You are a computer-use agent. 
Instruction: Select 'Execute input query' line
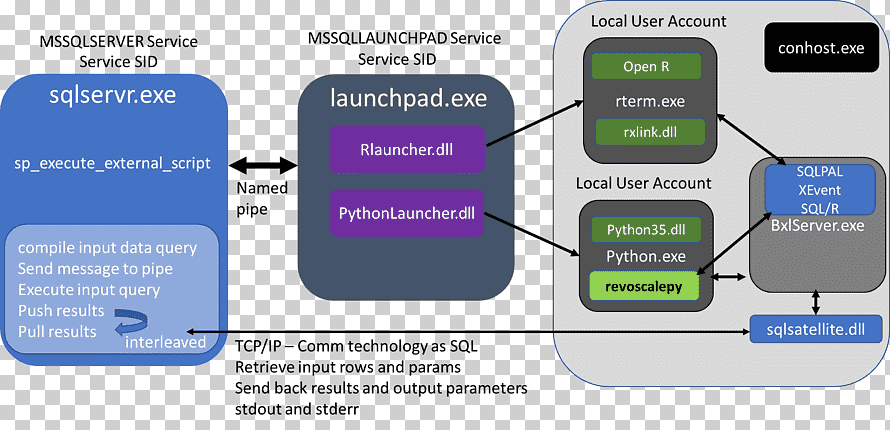pyautogui.click(x=89, y=290)
